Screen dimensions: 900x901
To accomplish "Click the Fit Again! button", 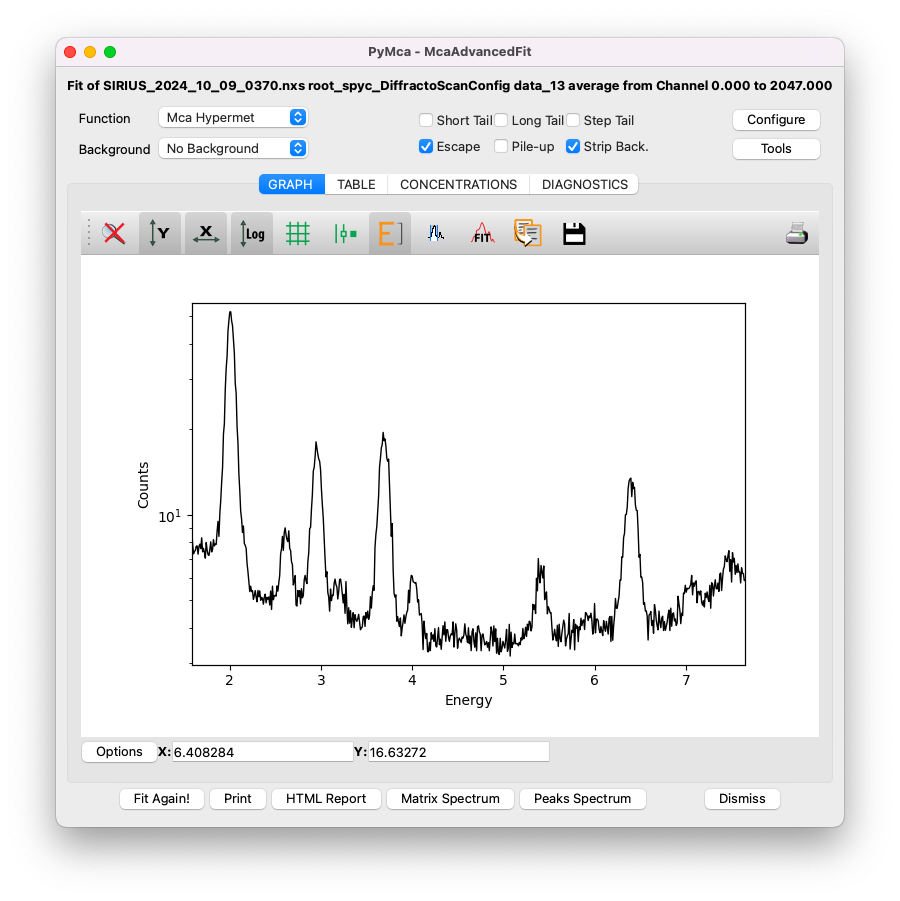I will [161, 799].
